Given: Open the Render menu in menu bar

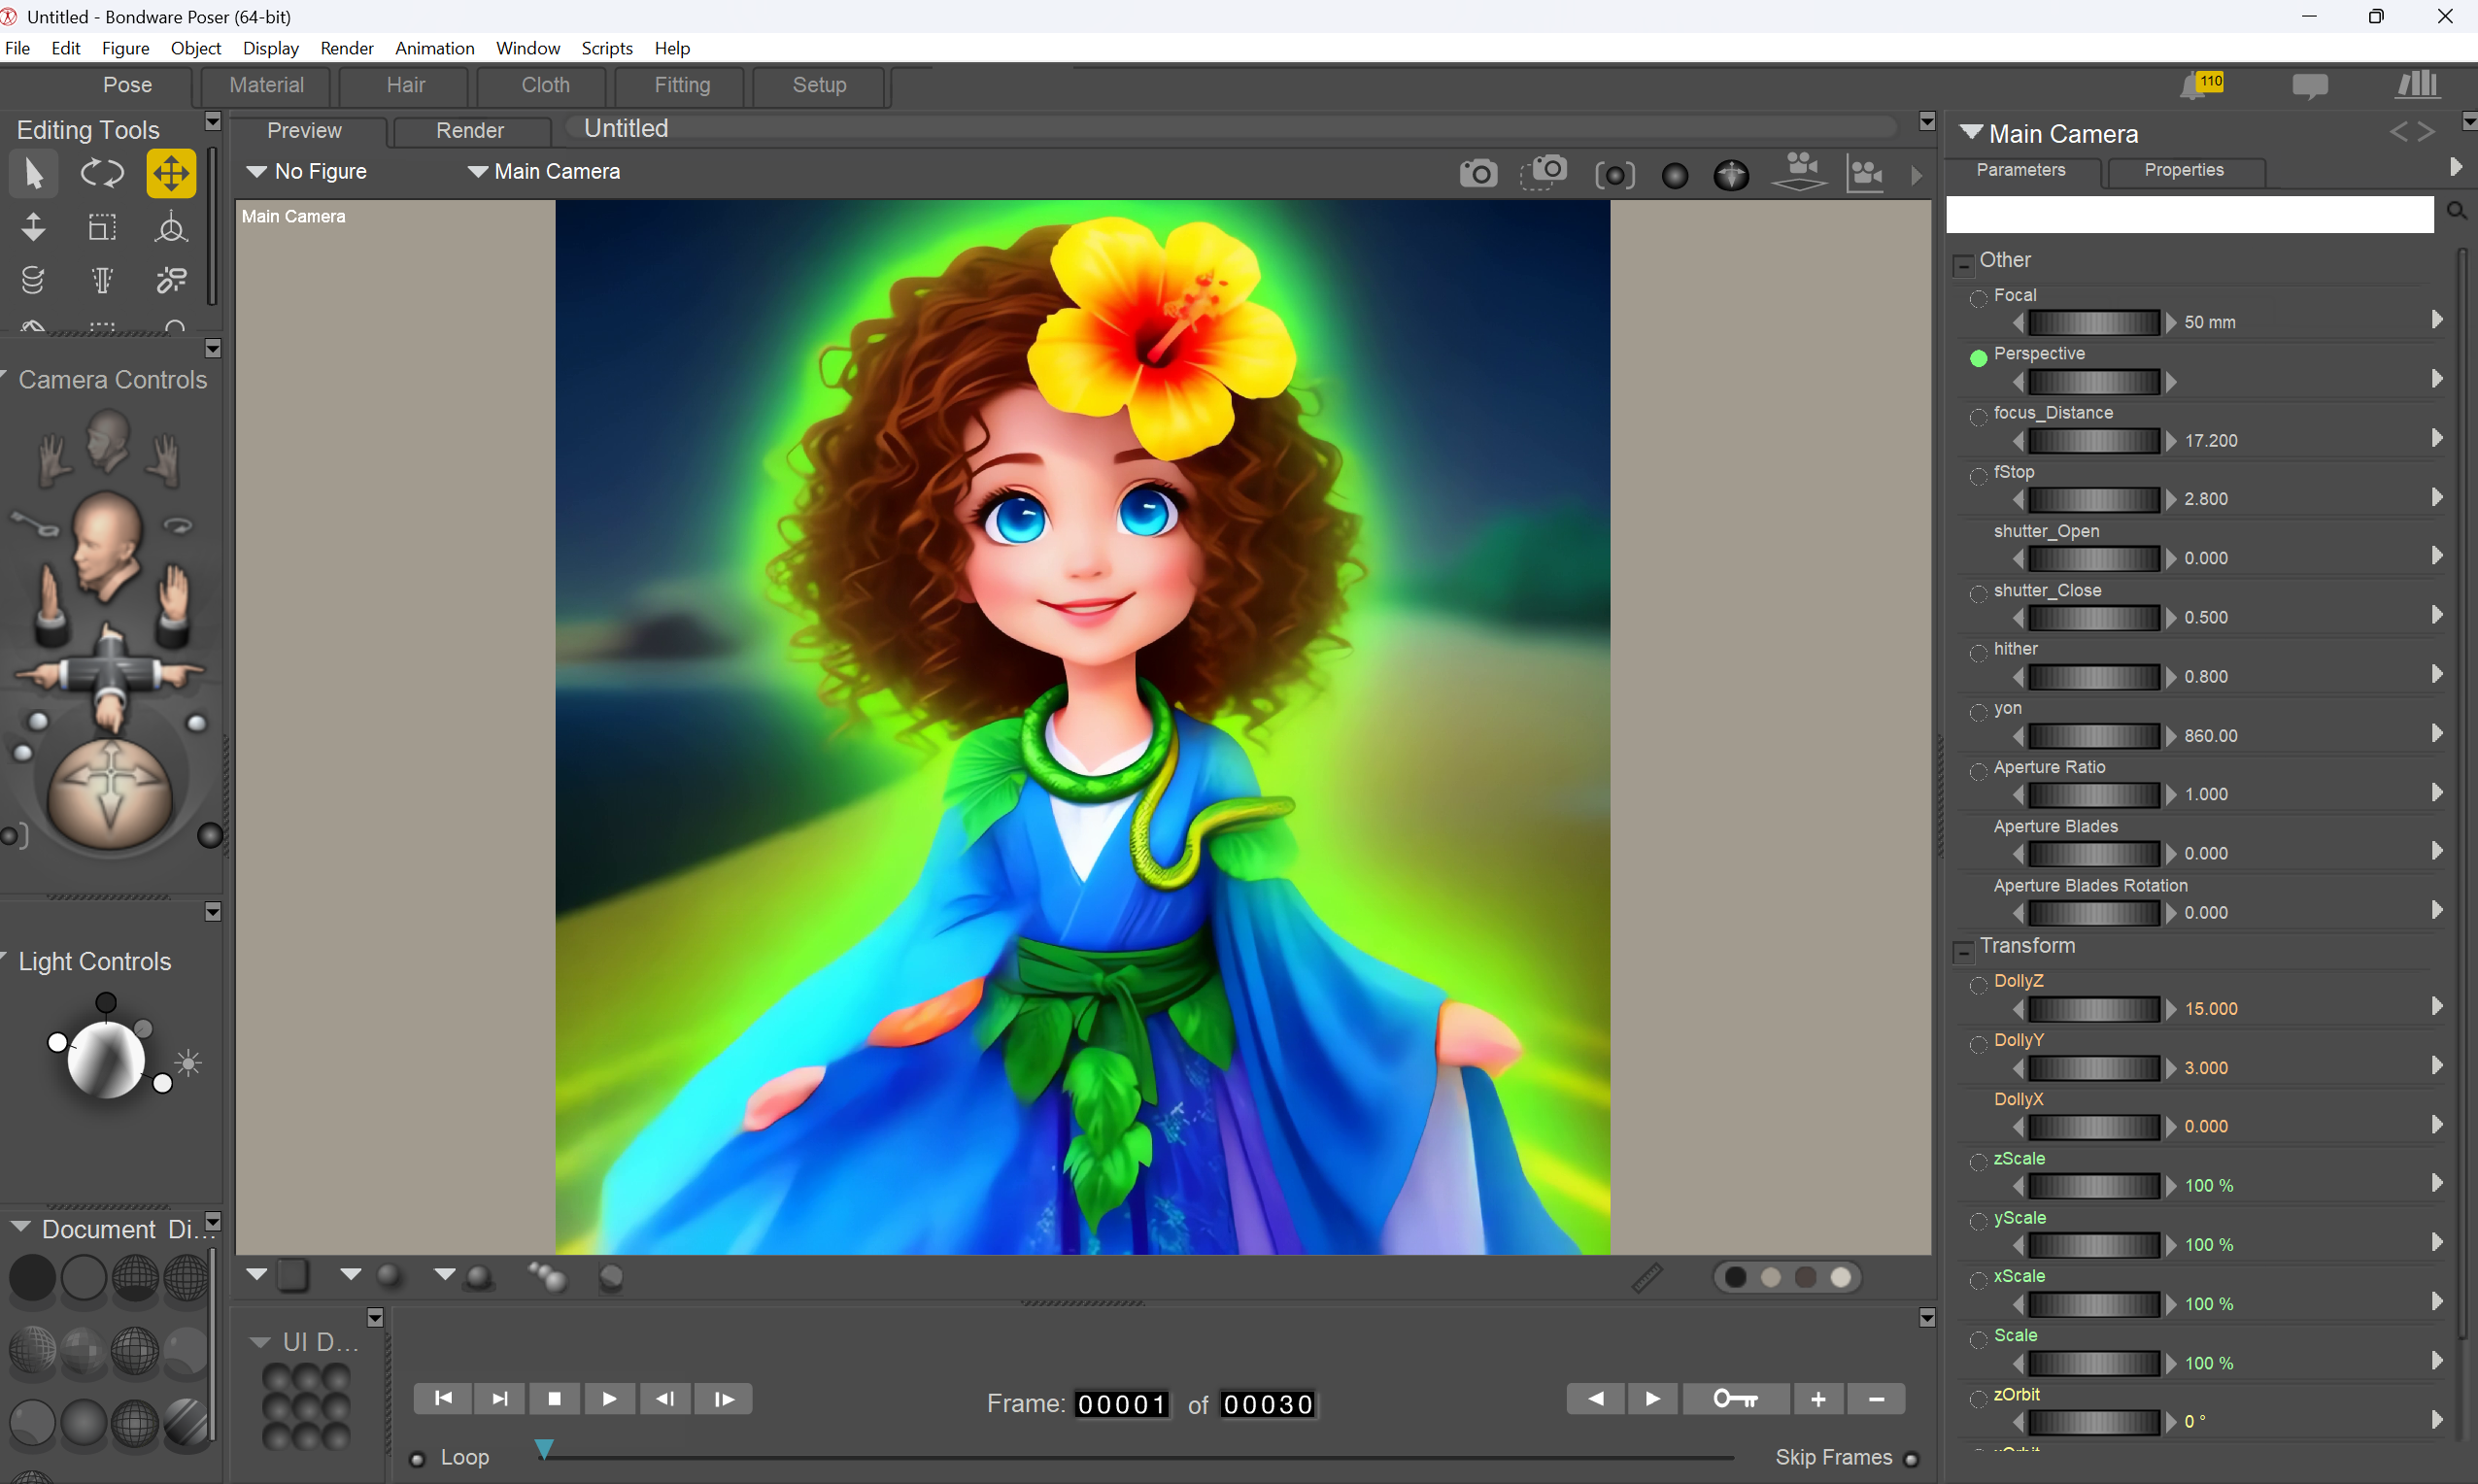Looking at the screenshot, I should (x=346, y=48).
